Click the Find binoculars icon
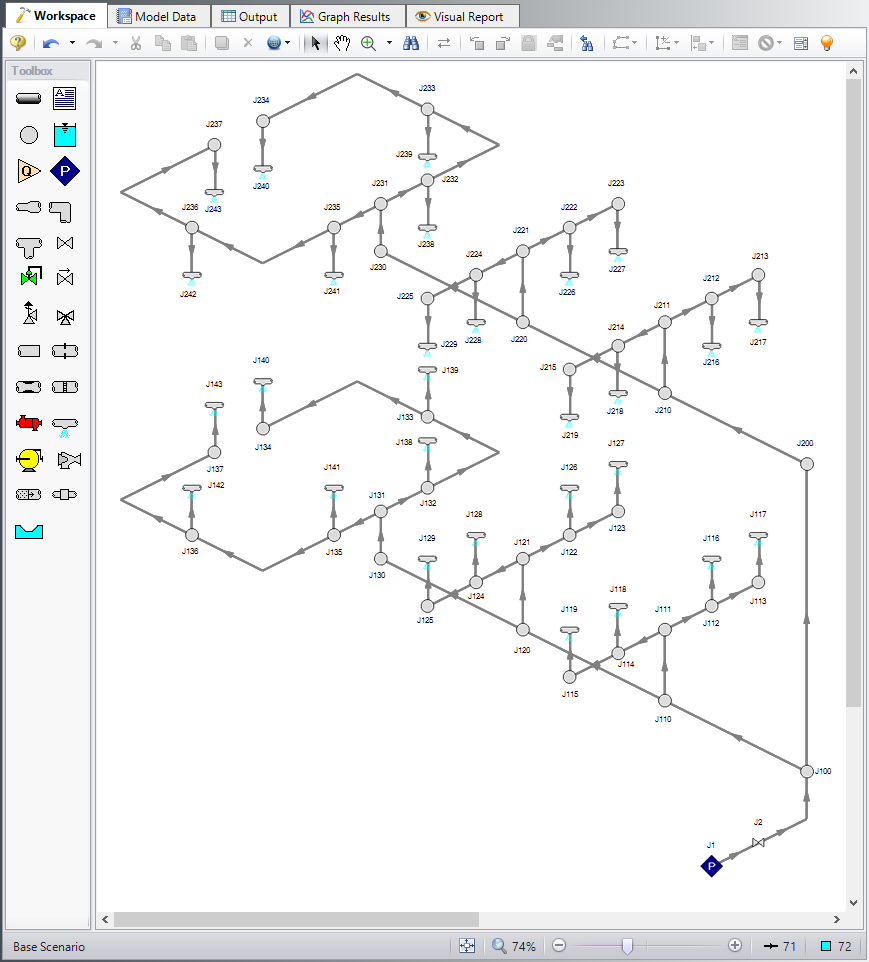 411,43
